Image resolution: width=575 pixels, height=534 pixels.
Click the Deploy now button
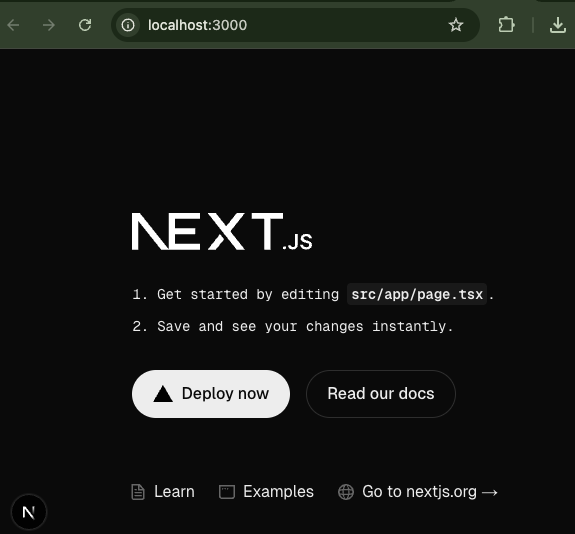tap(211, 394)
